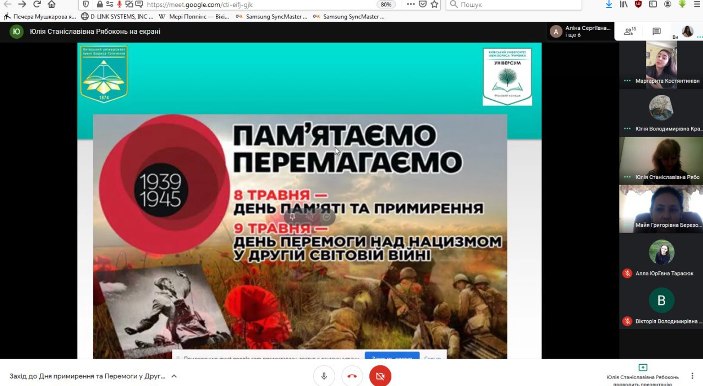Show Firefox downloads panel

click(x=608, y=4)
